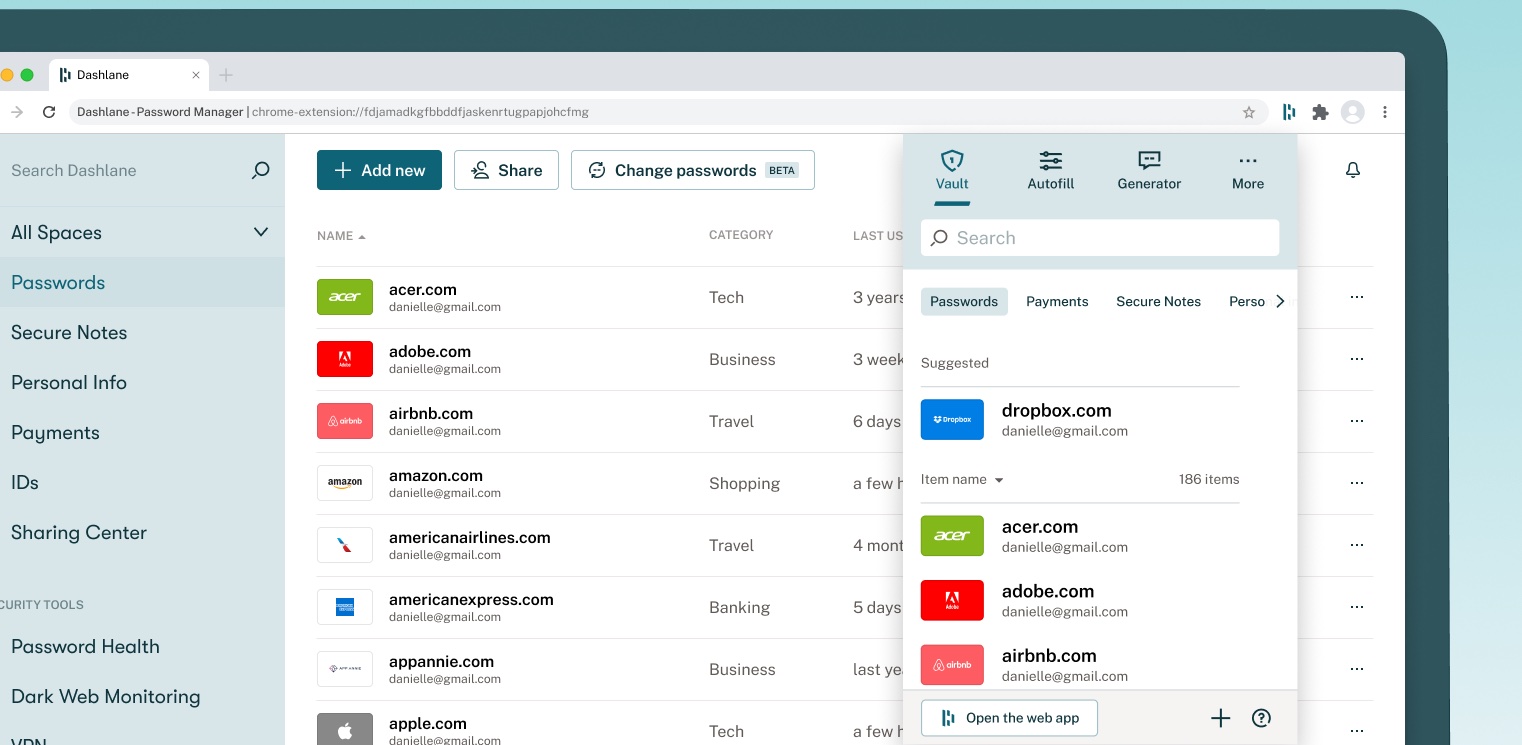Bookmark the page with the star icon
Viewport: 1522px width, 745px height.
click(1249, 112)
